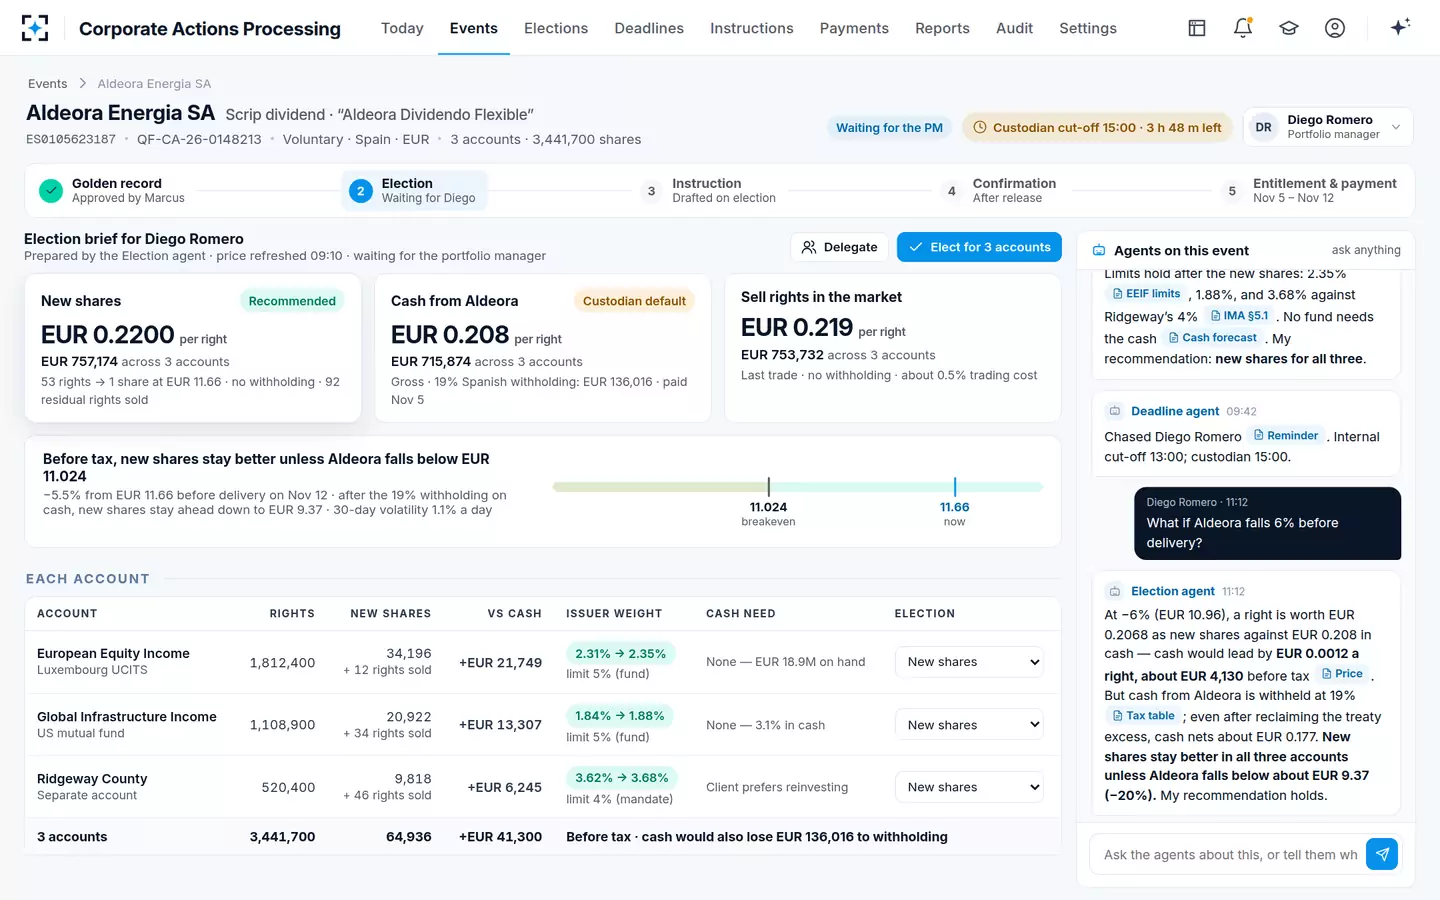Click the 2.31% → 2.35% weight badge
The image size is (1440, 900).
620,653
